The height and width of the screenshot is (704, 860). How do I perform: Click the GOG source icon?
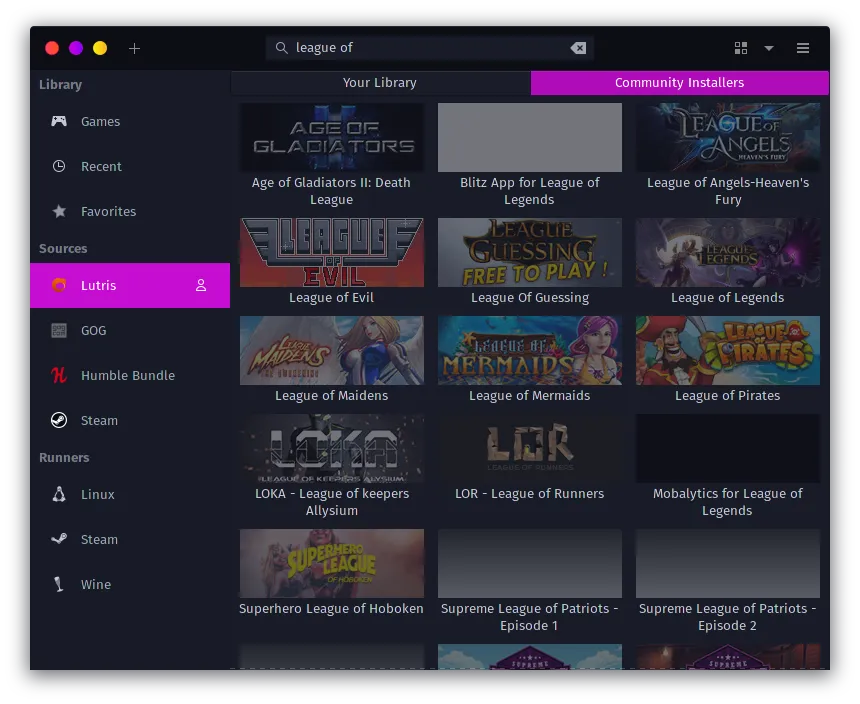pos(59,330)
